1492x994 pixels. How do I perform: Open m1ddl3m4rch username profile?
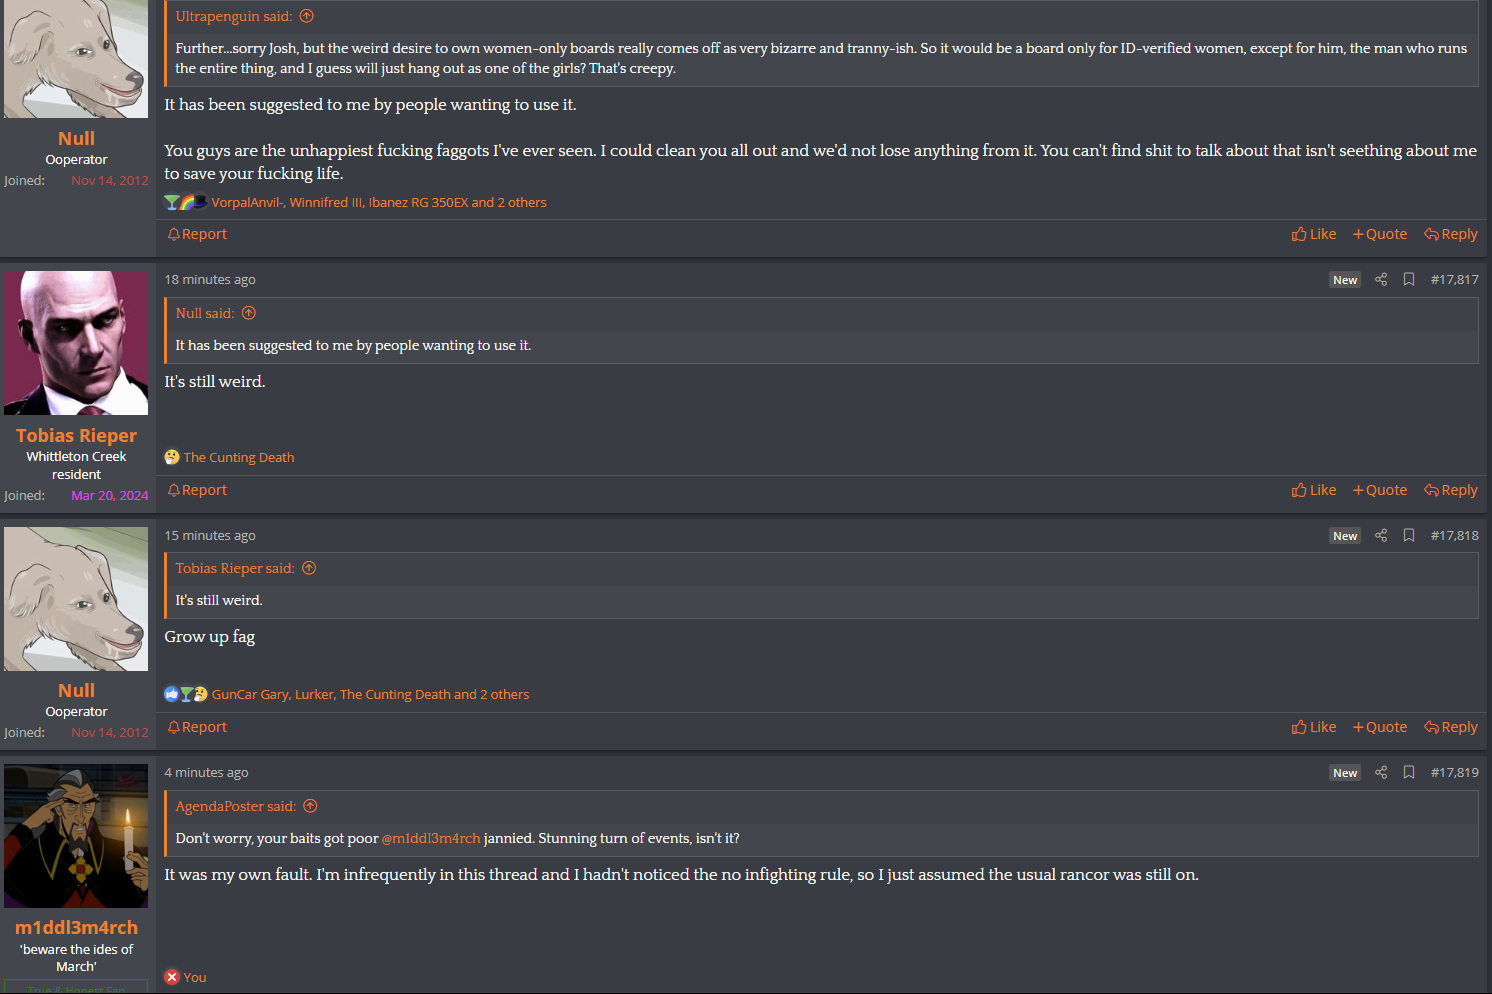point(76,927)
